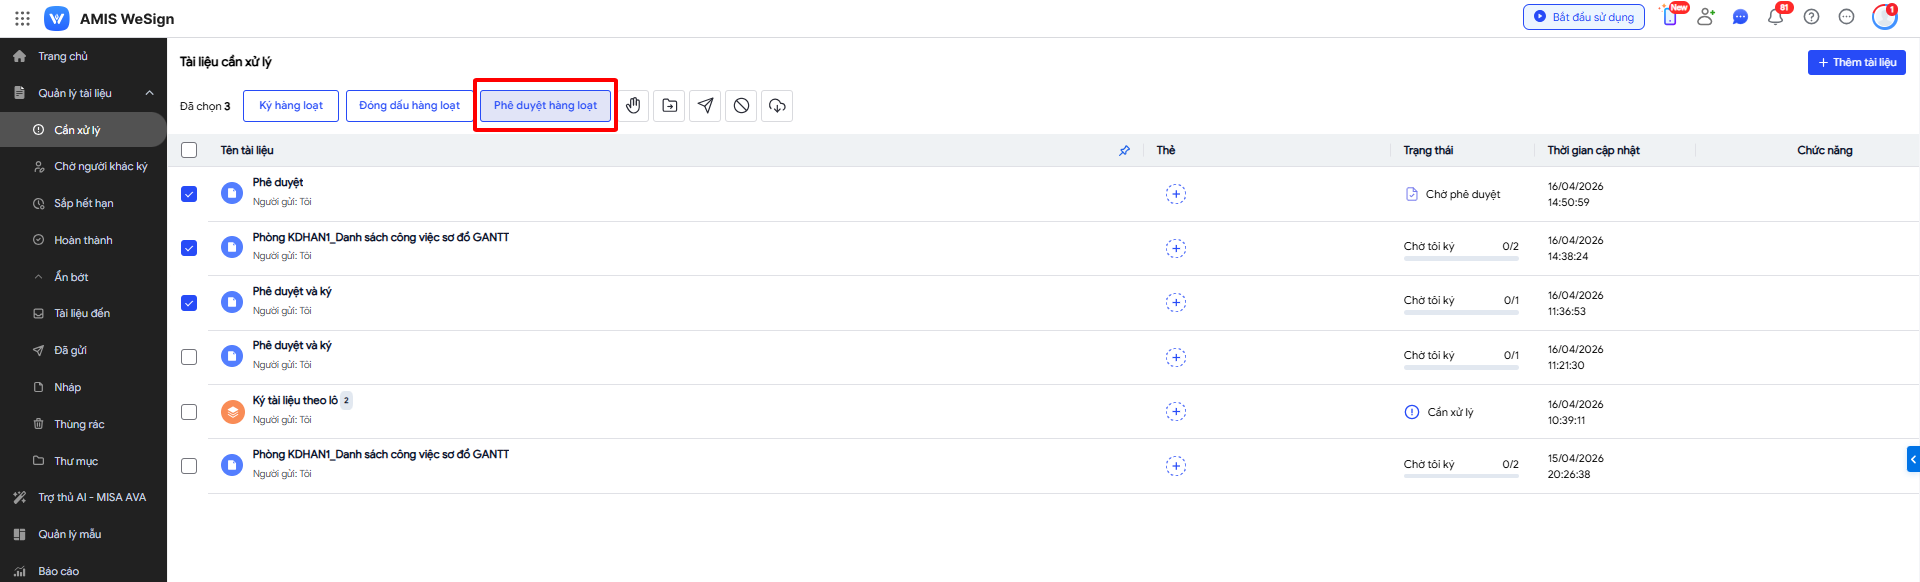Click the move-to-folder toolbar icon
Viewport: 1920px width, 582px height.
tap(669, 106)
